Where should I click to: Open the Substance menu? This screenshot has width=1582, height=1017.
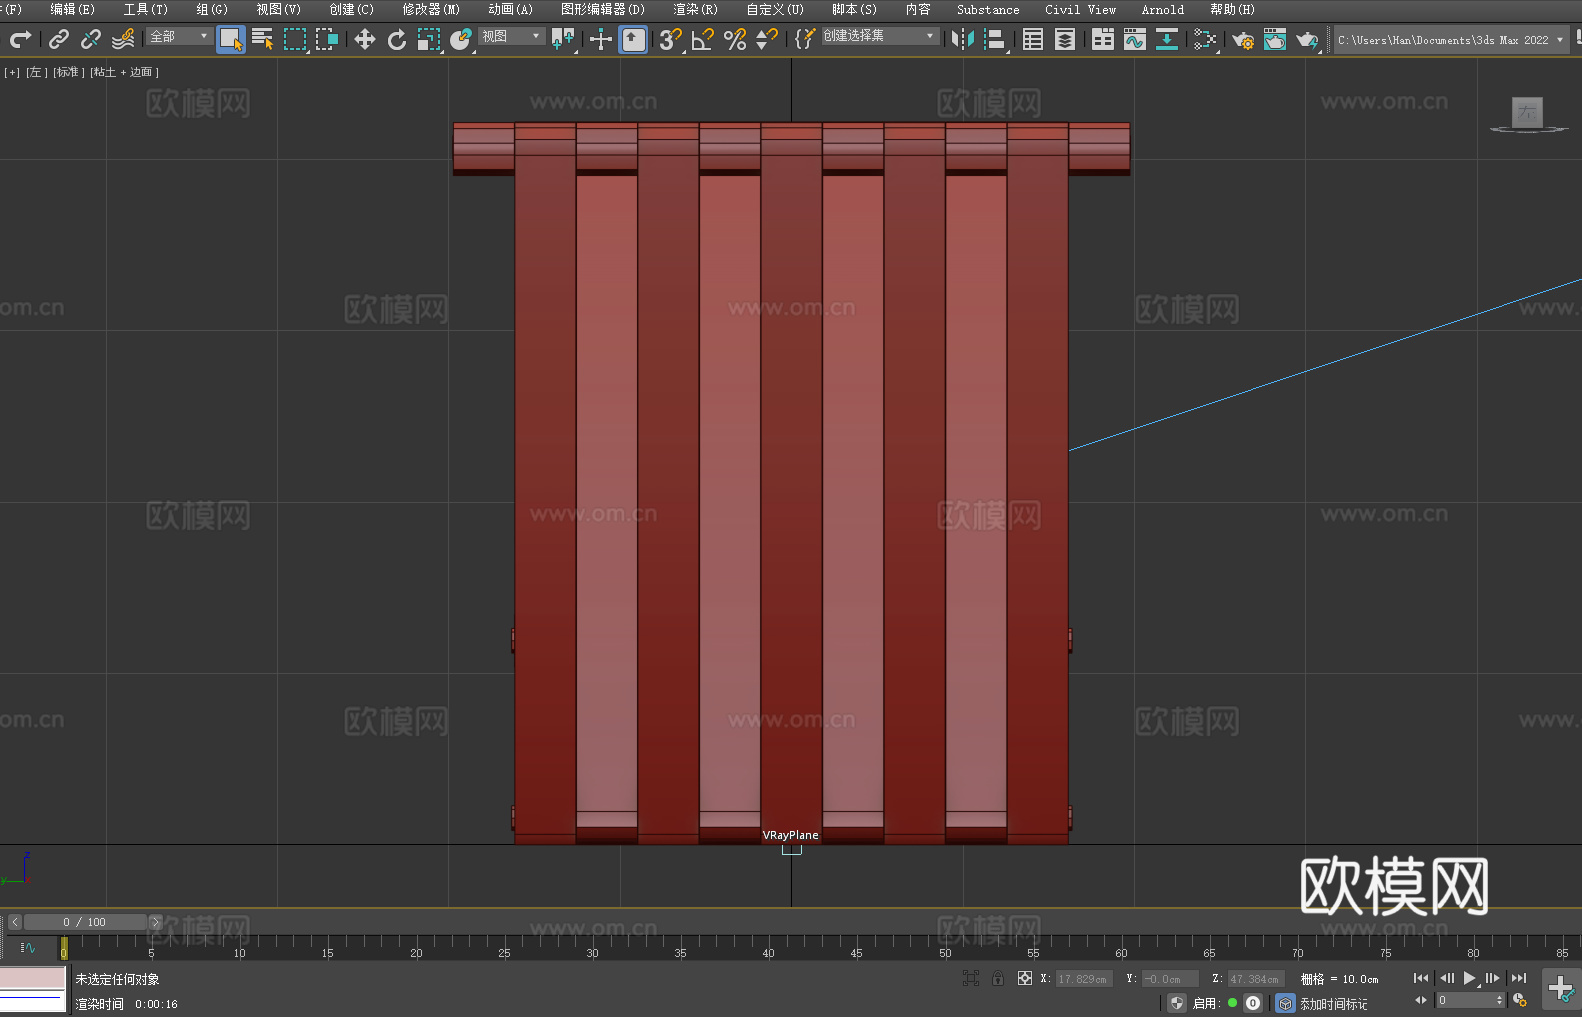[x=988, y=9]
